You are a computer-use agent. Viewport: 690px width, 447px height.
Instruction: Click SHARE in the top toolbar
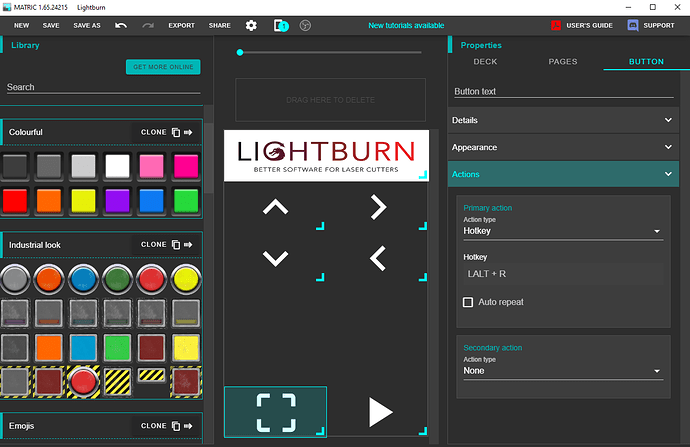(220, 26)
